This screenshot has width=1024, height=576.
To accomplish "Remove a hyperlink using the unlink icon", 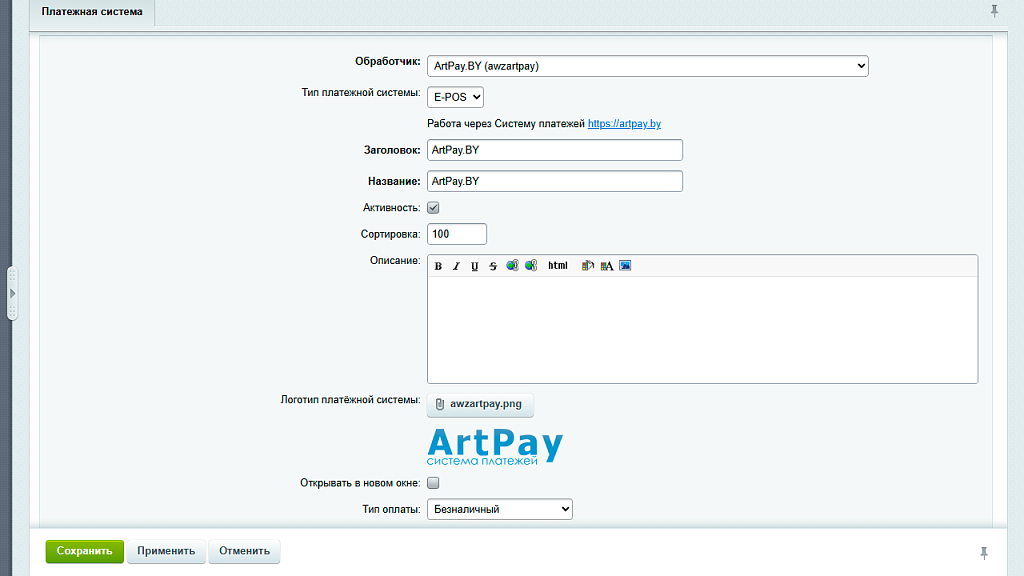I will [x=530, y=265].
